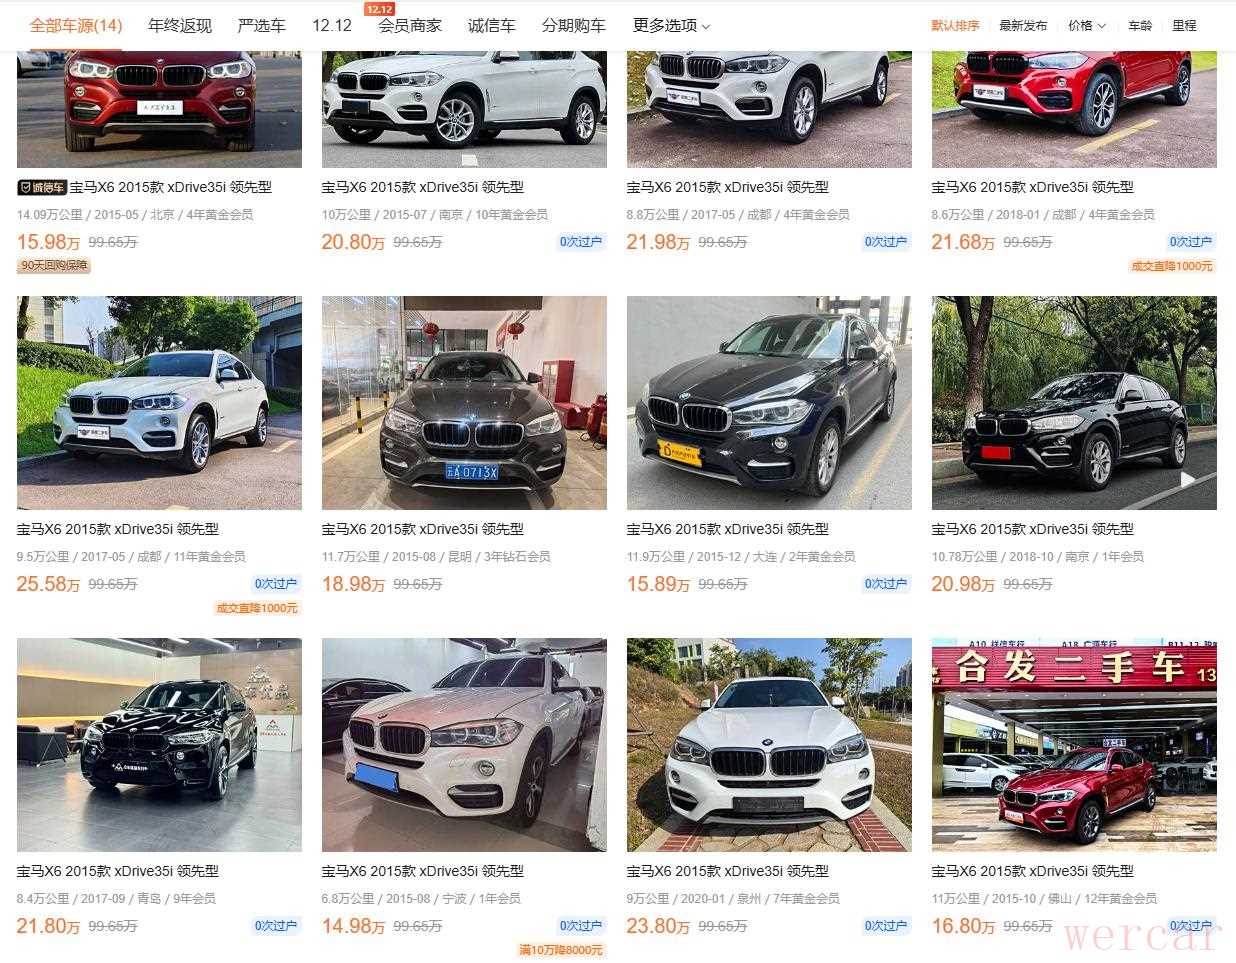Image resolution: width=1236 pixels, height=963 pixels.
Task: Click 成交直降1000元 tag under 25.58万 listing
Action: coord(257,608)
